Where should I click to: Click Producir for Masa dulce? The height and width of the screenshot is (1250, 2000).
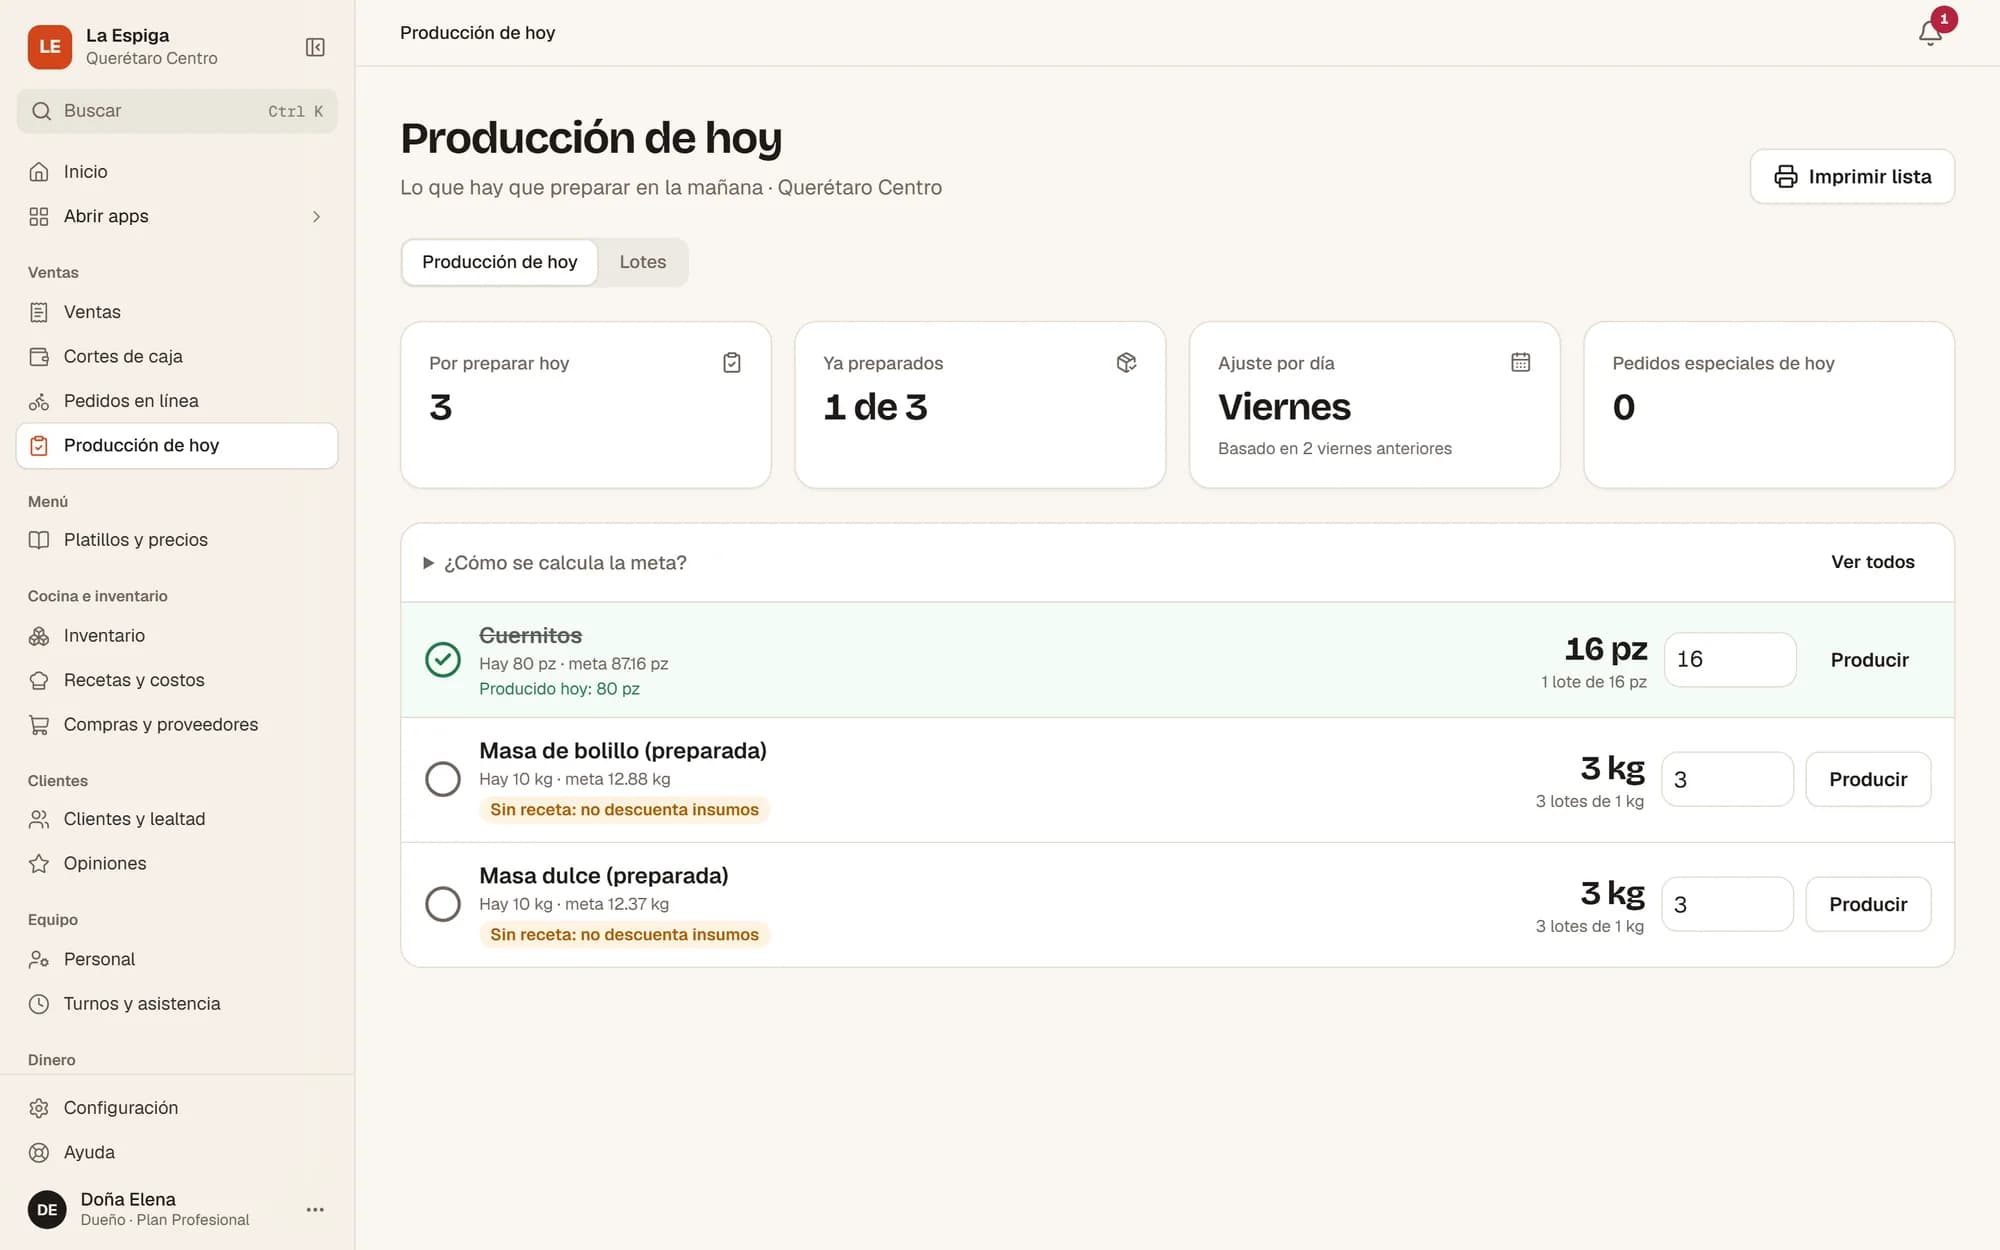[x=1868, y=904]
